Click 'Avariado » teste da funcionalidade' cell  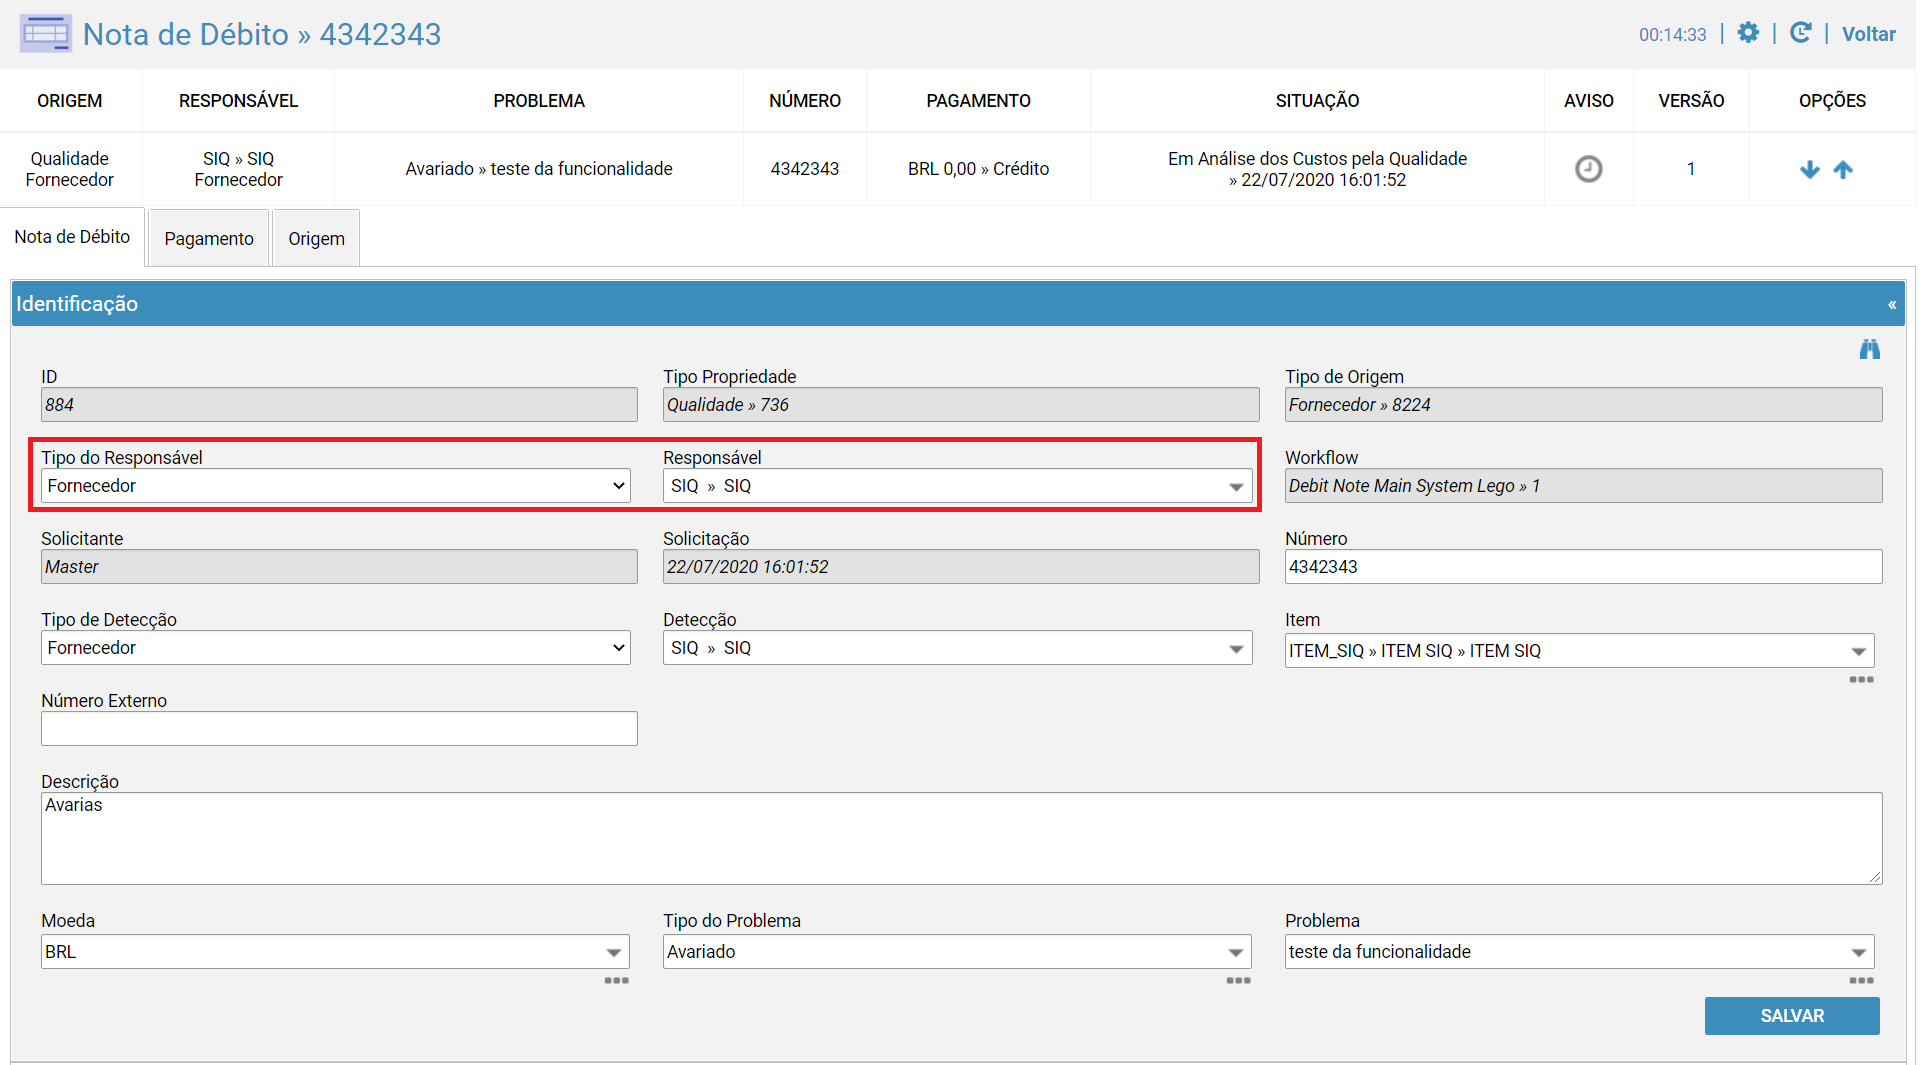[539, 169]
